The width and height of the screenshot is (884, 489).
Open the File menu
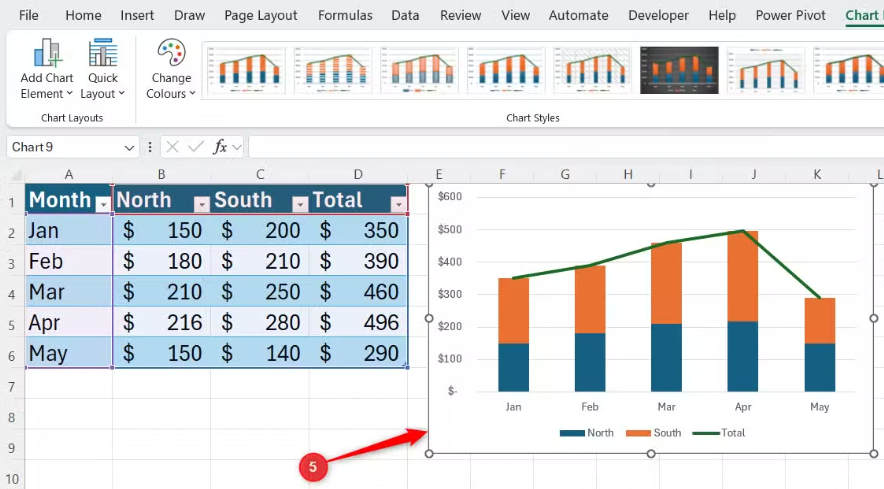pyautogui.click(x=29, y=15)
